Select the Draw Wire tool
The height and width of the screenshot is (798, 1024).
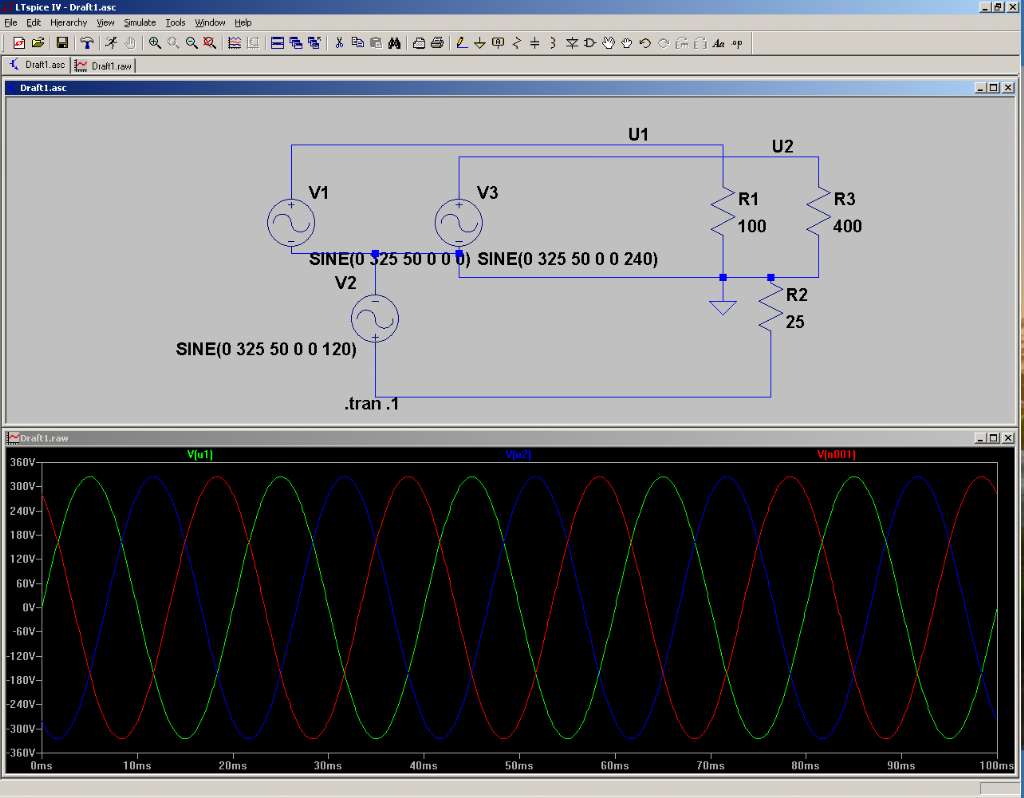click(461, 43)
